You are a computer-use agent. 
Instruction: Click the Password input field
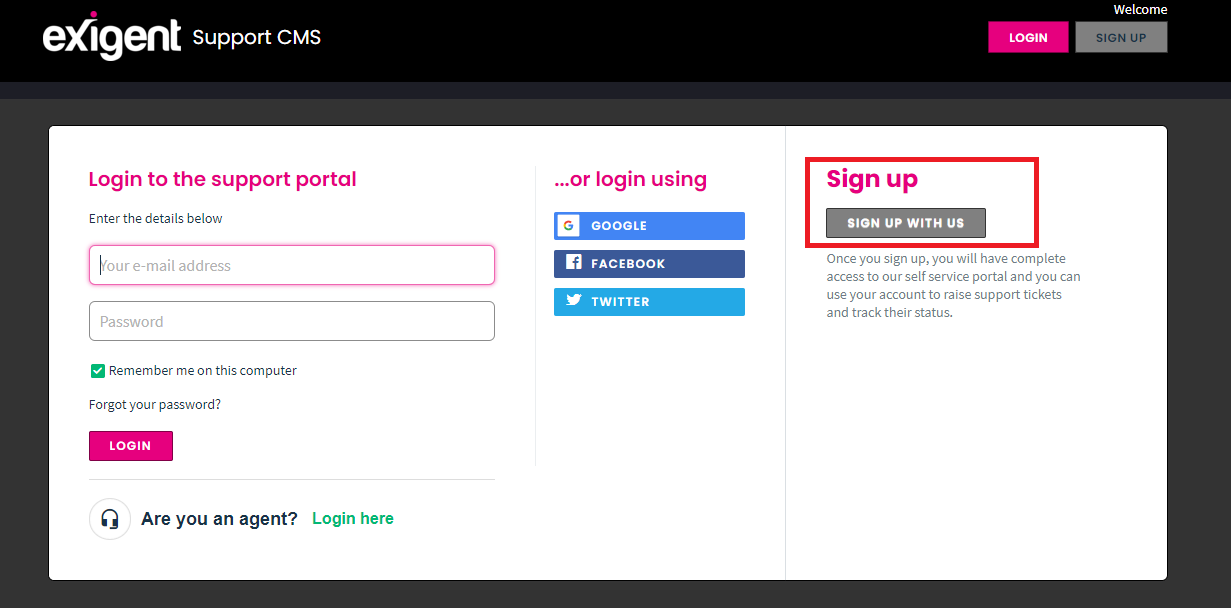click(x=291, y=321)
